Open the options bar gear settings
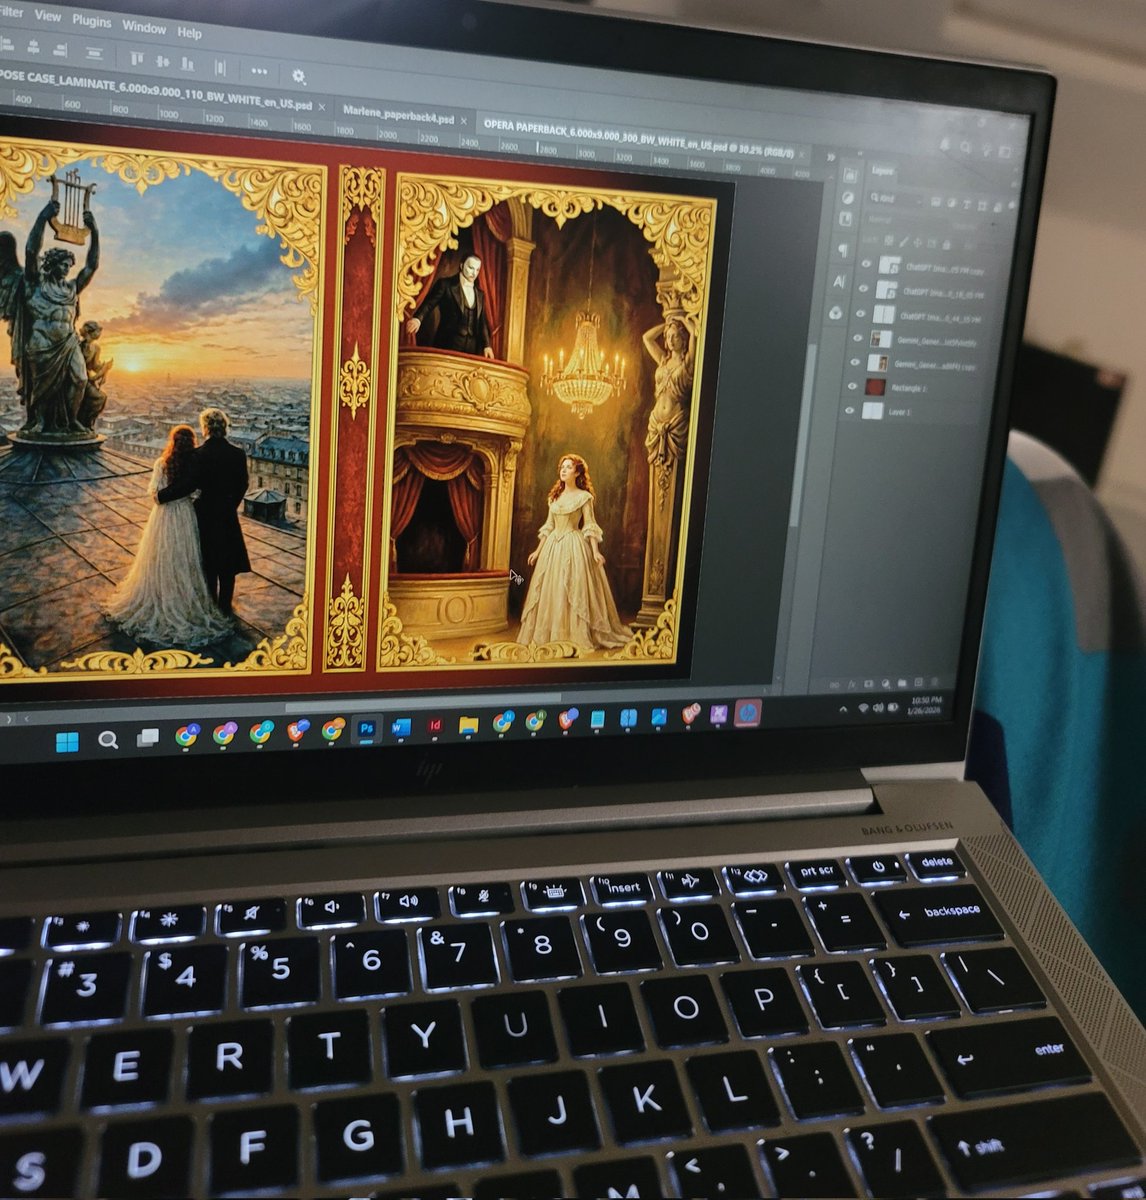 pyautogui.click(x=298, y=76)
